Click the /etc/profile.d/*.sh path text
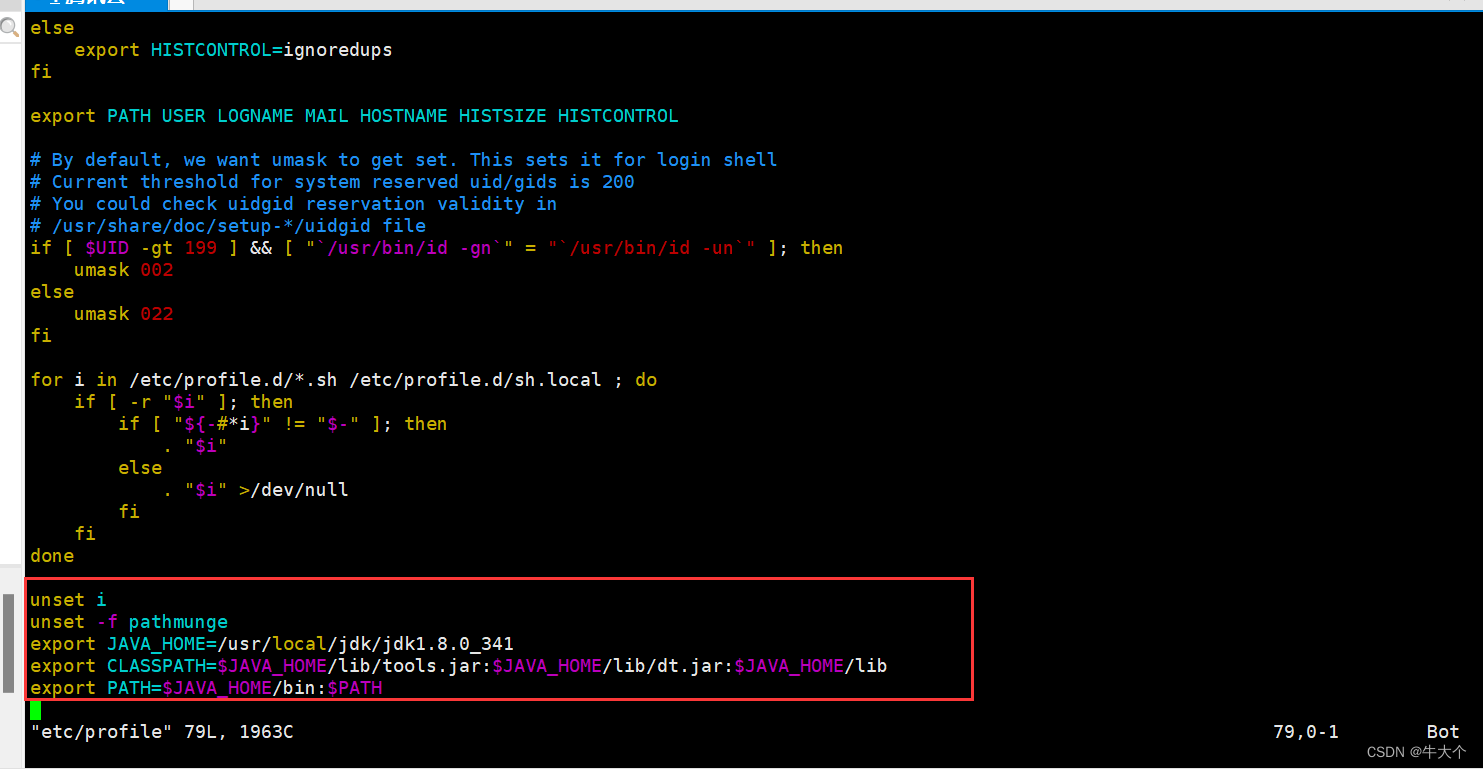Screen dimensions: 1483x769 (235, 379)
